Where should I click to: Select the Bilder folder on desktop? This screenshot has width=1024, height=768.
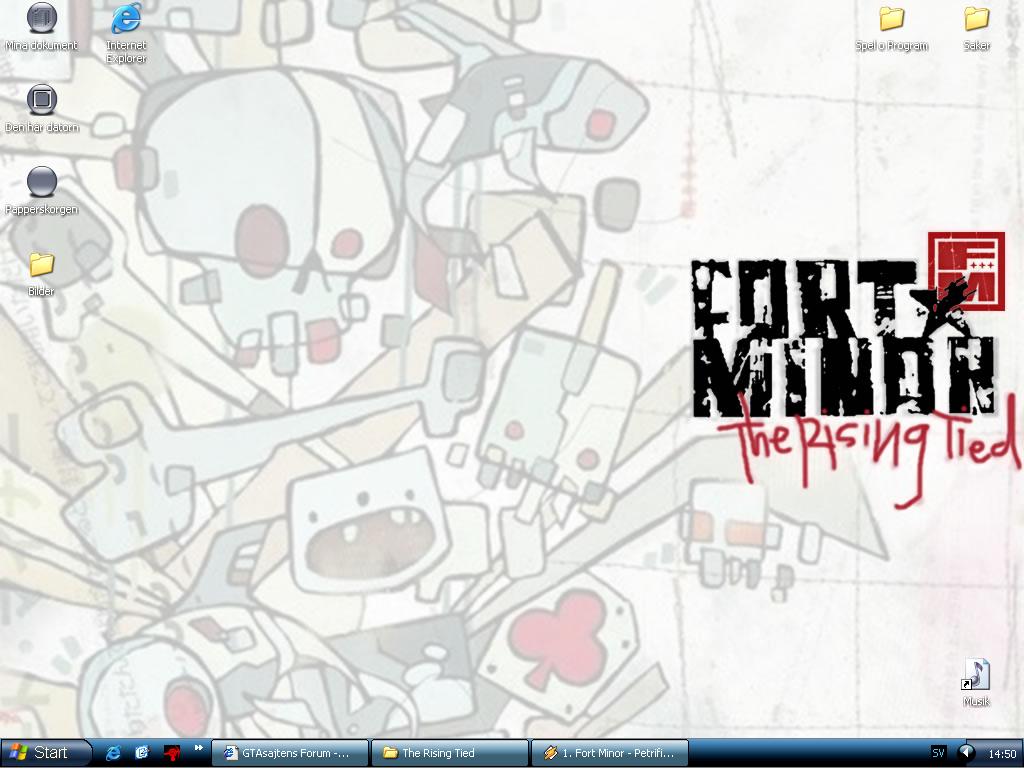pyautogui.click(x=41, y=274)
